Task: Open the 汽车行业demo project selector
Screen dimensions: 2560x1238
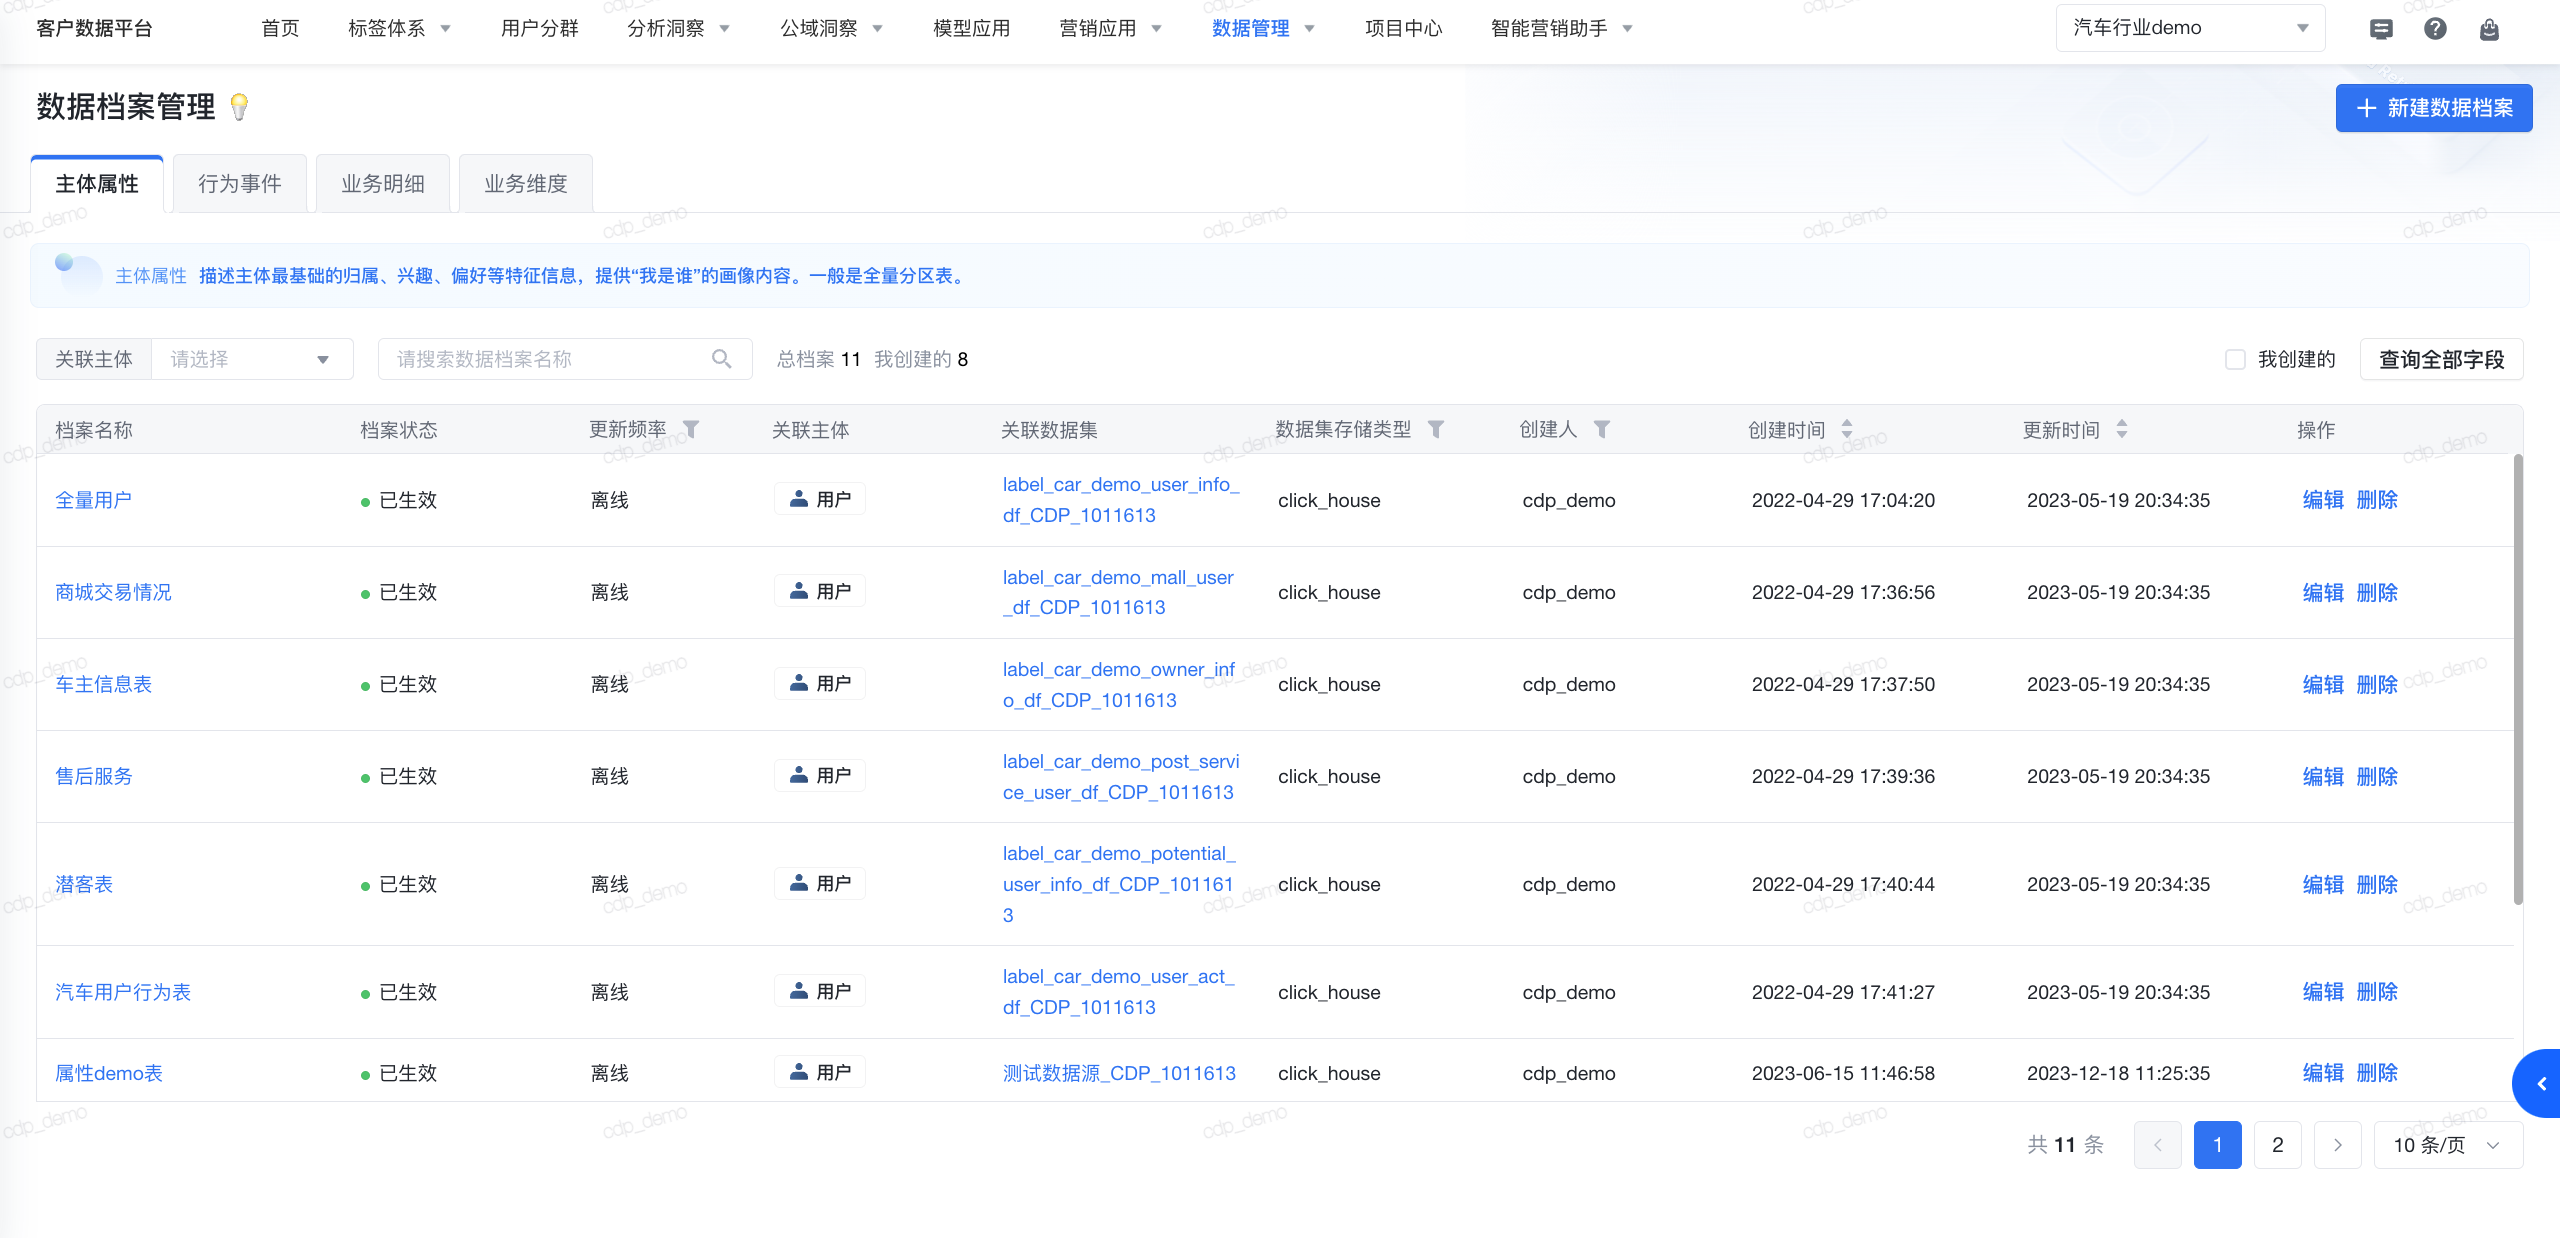Action: (x=2190, y=28)
